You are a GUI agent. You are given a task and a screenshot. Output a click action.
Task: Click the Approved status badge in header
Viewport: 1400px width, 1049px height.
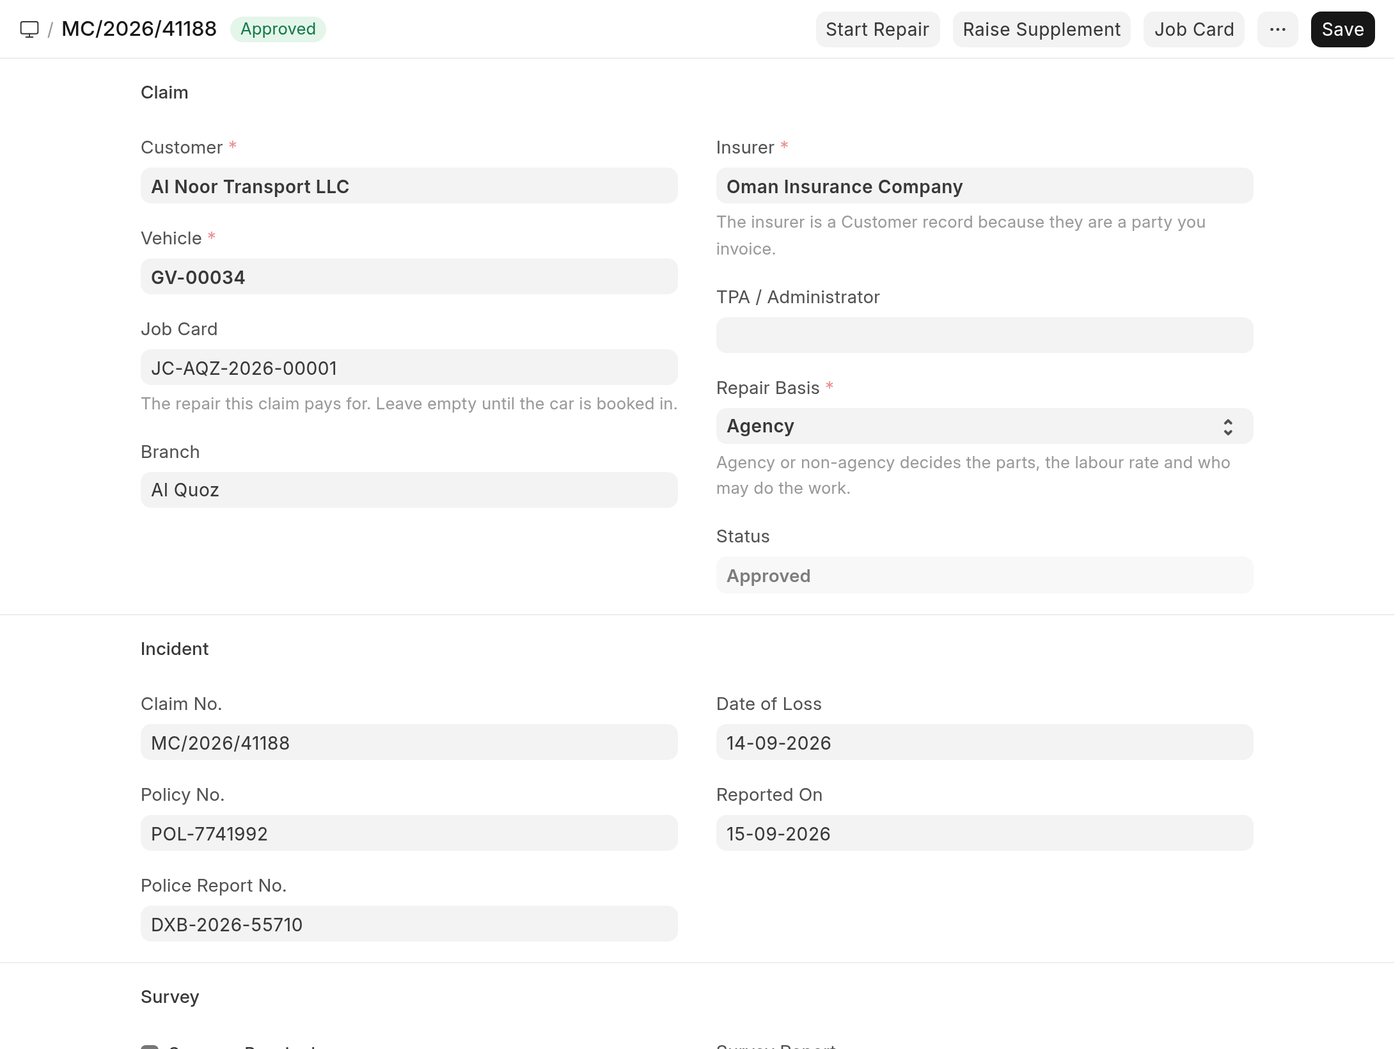278,29
